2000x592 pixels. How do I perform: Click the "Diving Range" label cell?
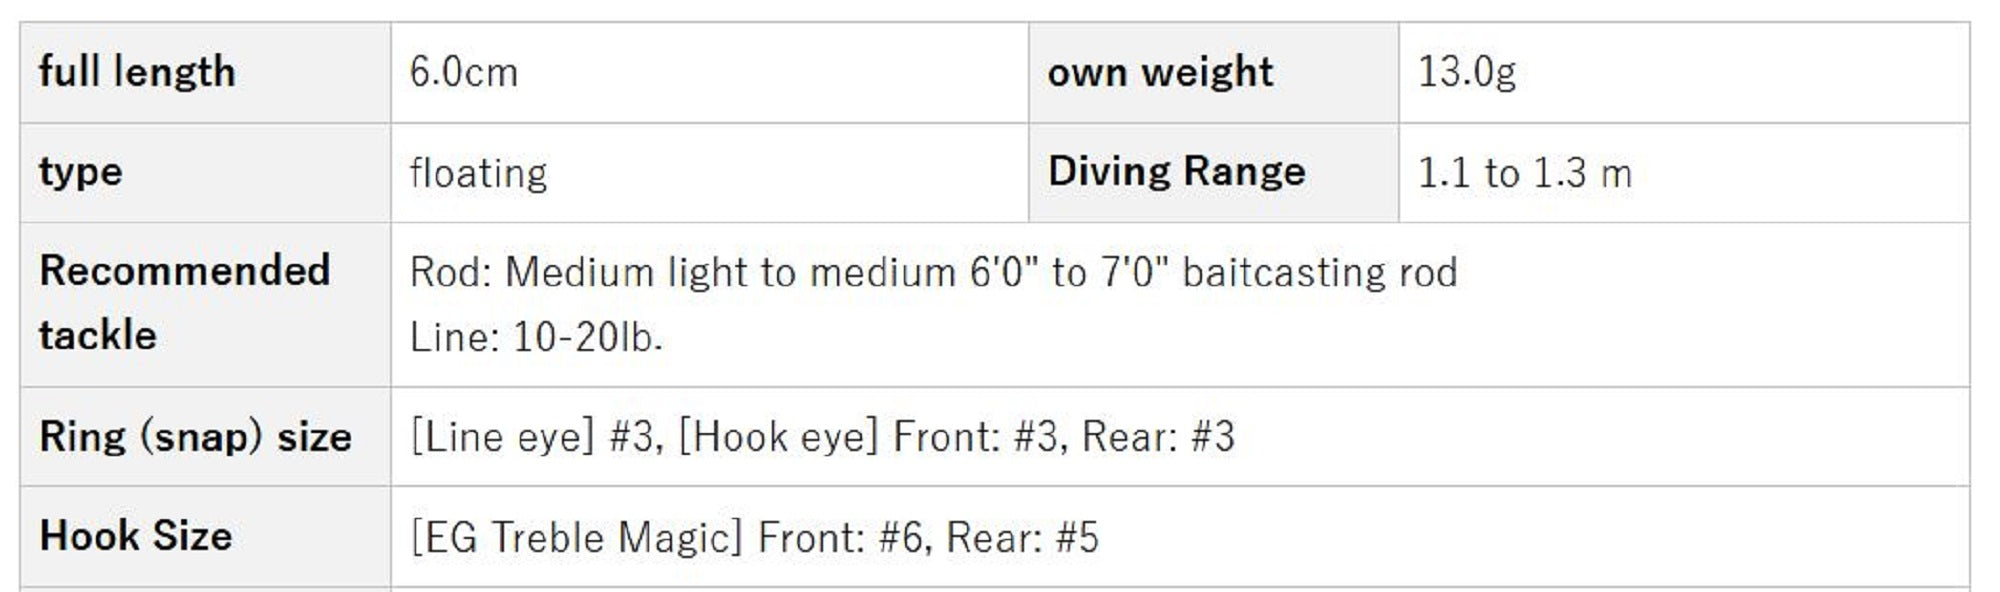tap(1176, 172)
